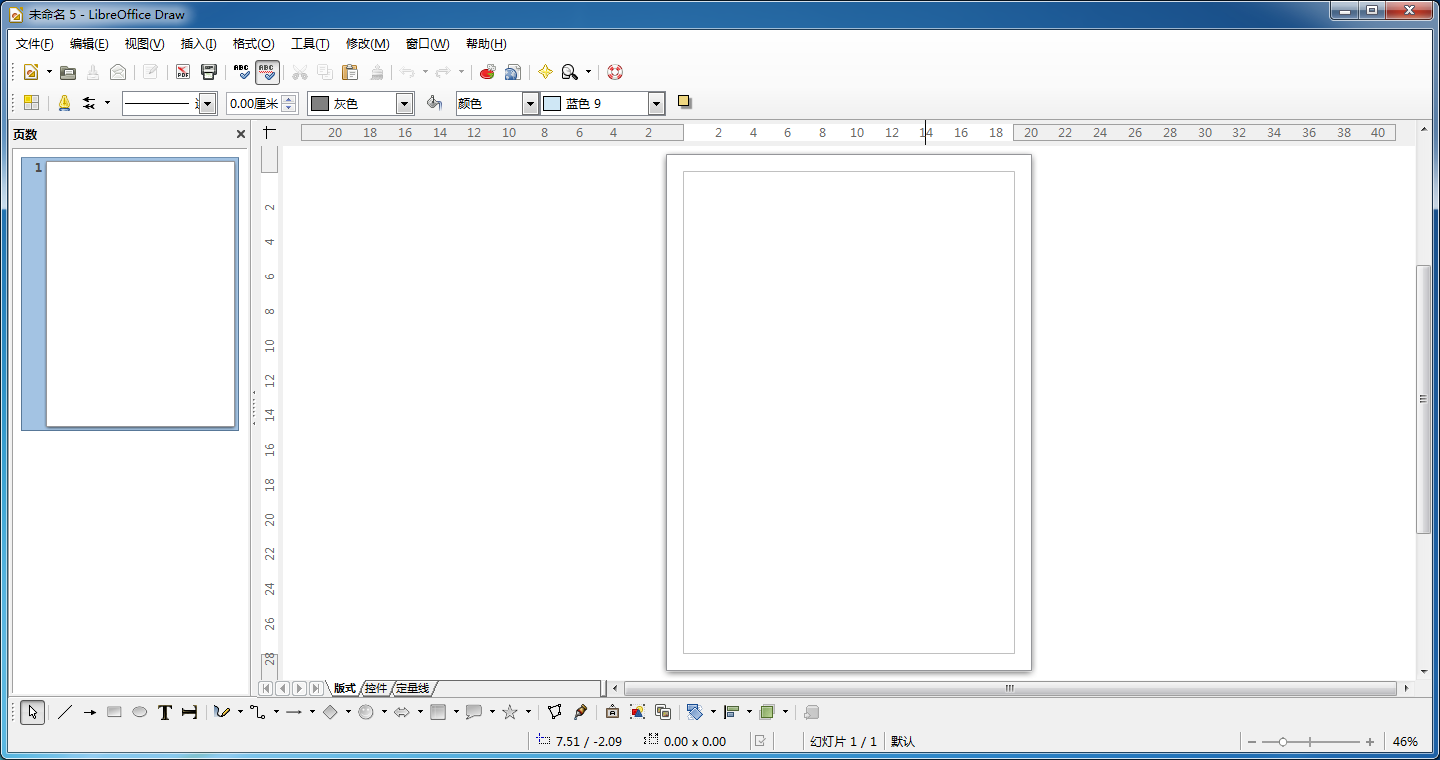Click the zoom slider handle in status bar
The width and height of the screenshot is (1440, 760).
tap(1282, 742)
